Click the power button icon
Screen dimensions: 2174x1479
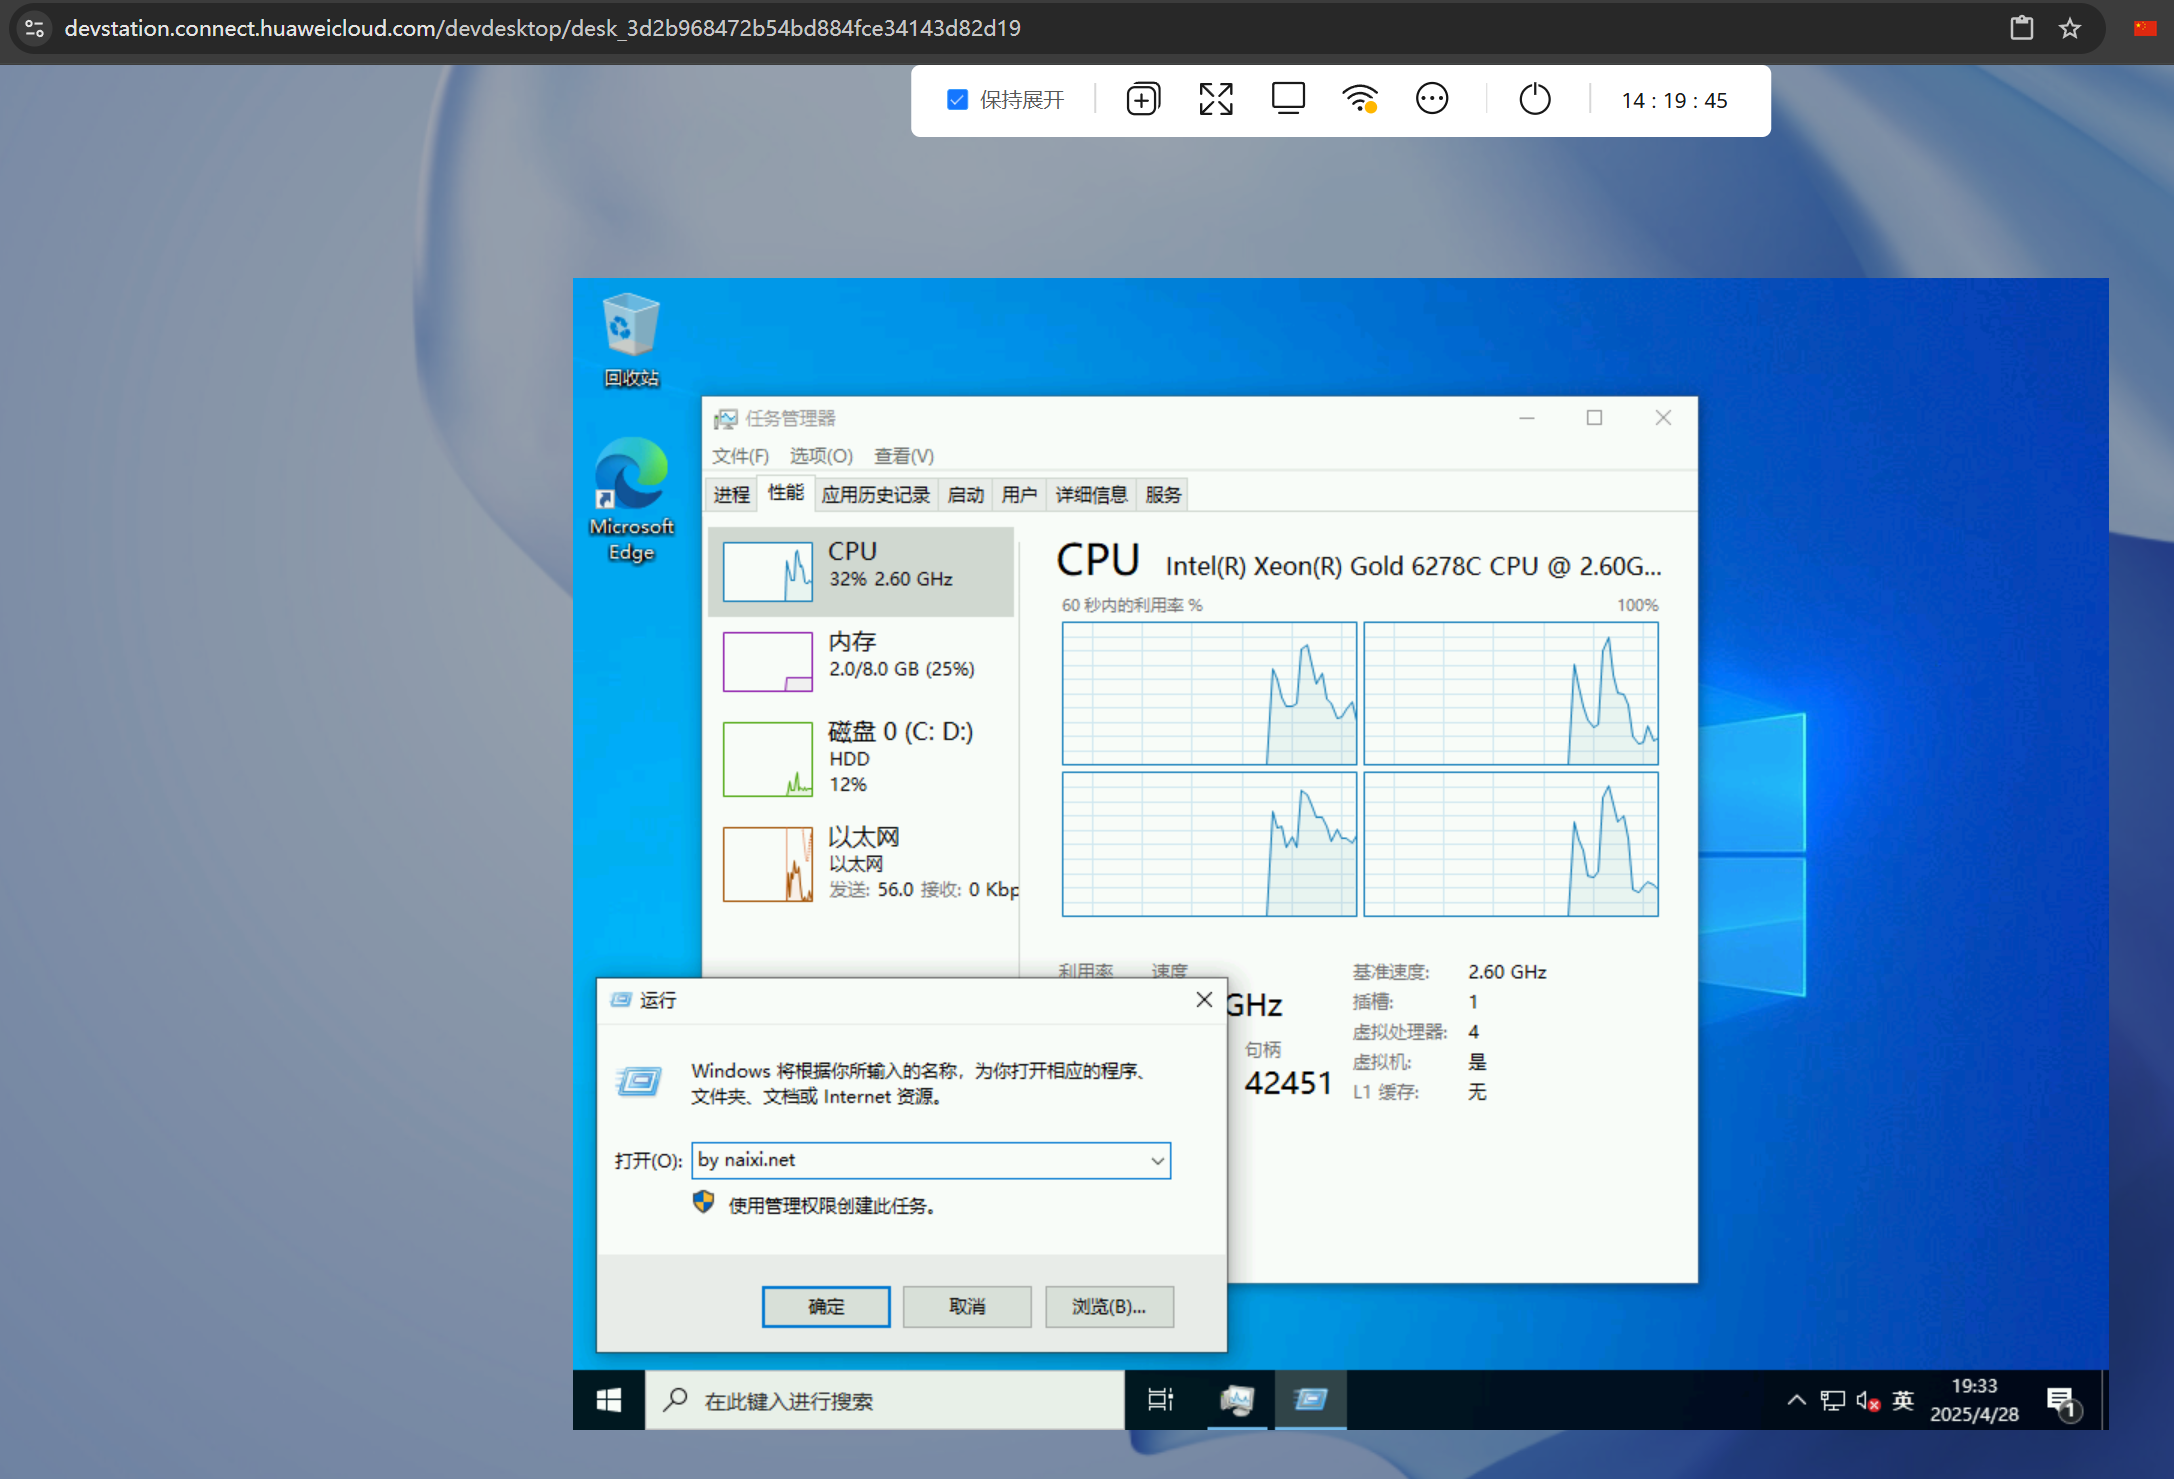tap(1534, 99)
